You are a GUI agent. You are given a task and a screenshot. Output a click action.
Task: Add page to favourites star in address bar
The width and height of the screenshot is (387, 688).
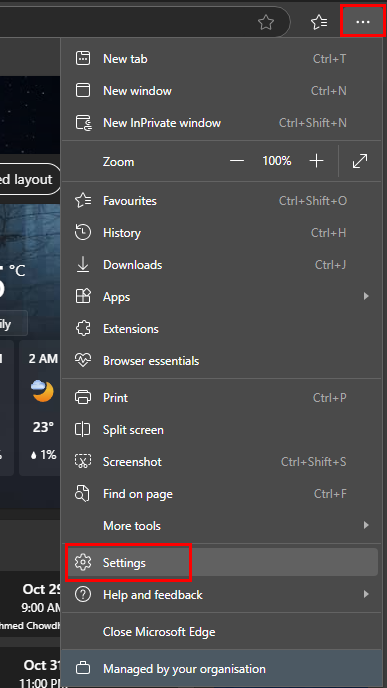click(266, 22)
